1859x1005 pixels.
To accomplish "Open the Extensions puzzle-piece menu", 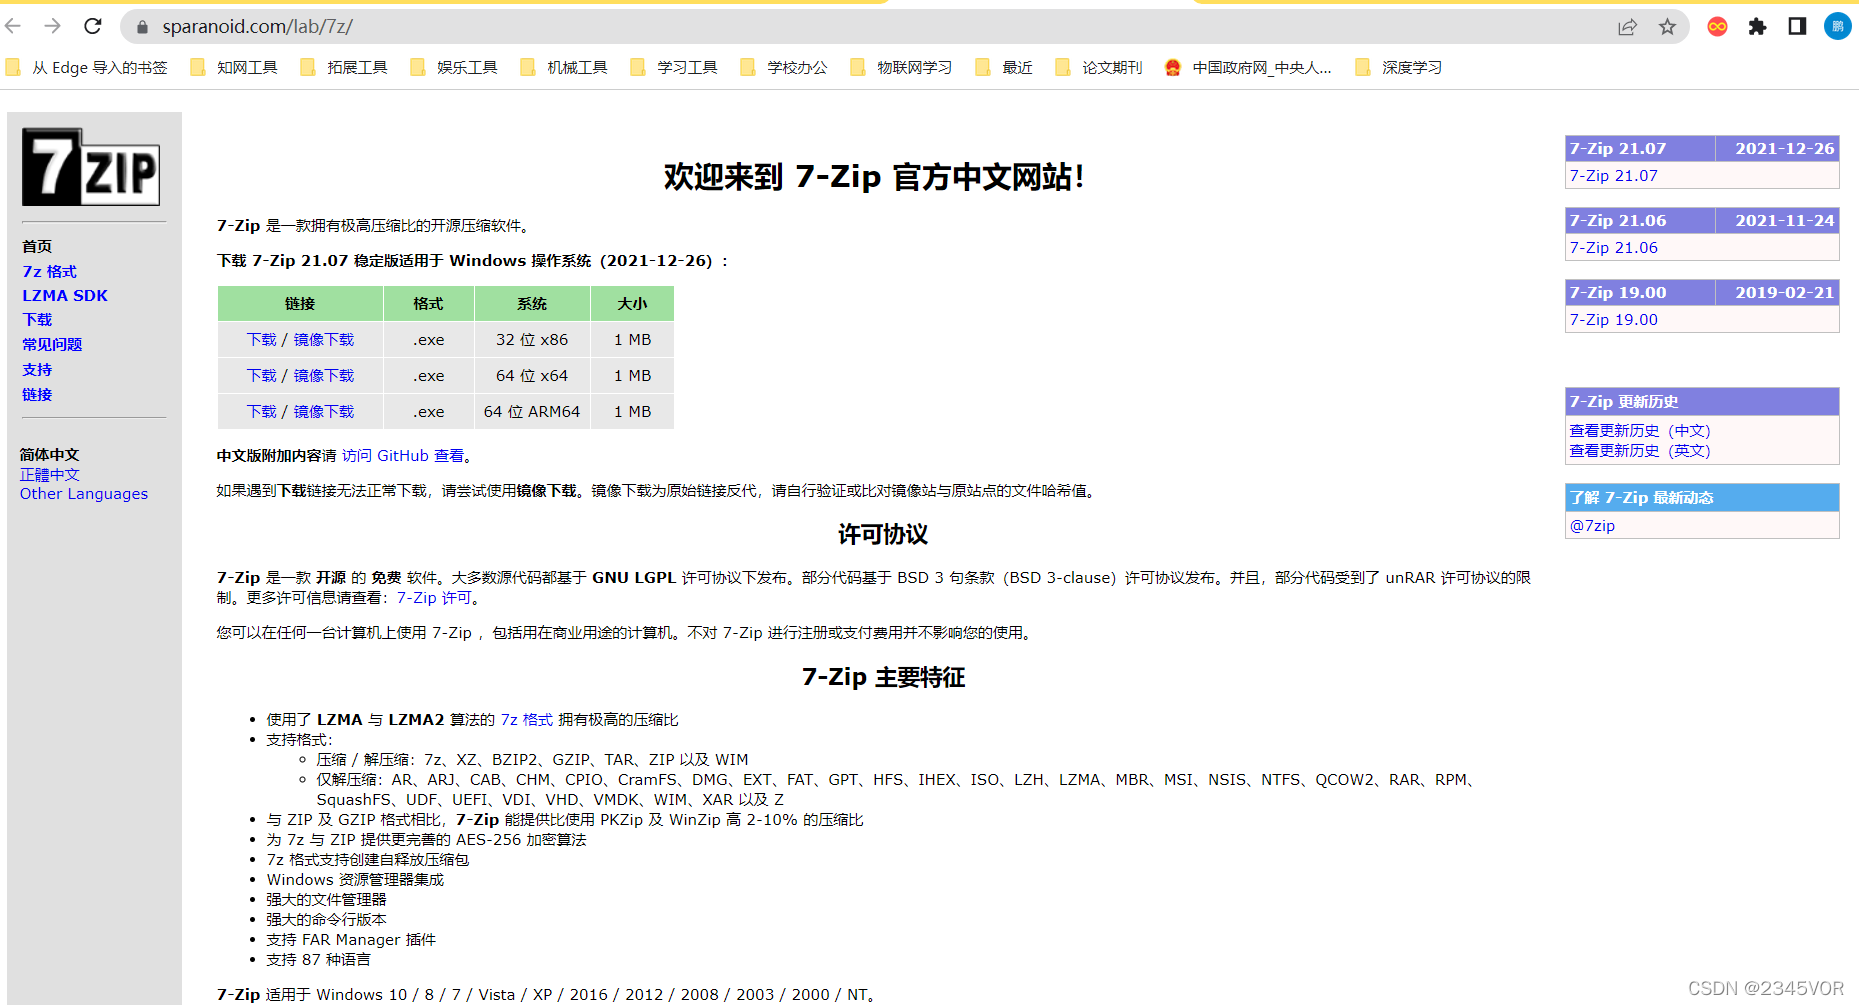I will coord(1757,27).
